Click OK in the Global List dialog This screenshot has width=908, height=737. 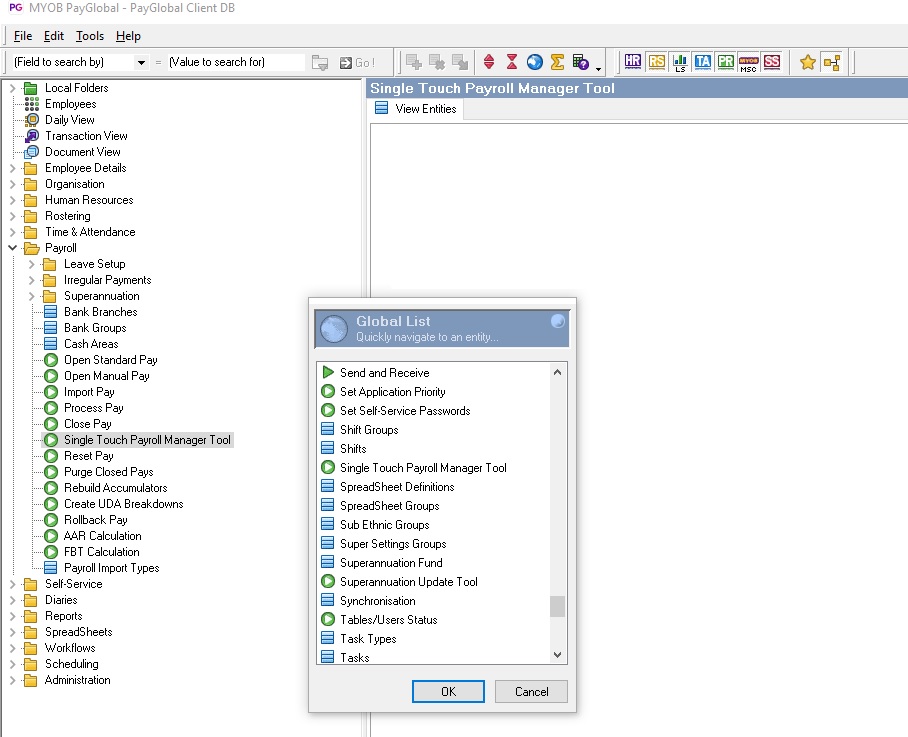click(x=448, y=691)
